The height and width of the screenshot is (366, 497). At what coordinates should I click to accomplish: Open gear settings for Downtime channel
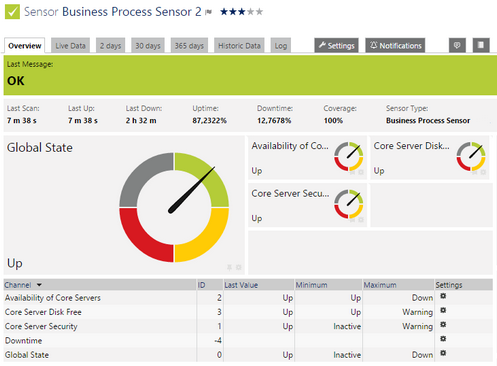(443, 339)
